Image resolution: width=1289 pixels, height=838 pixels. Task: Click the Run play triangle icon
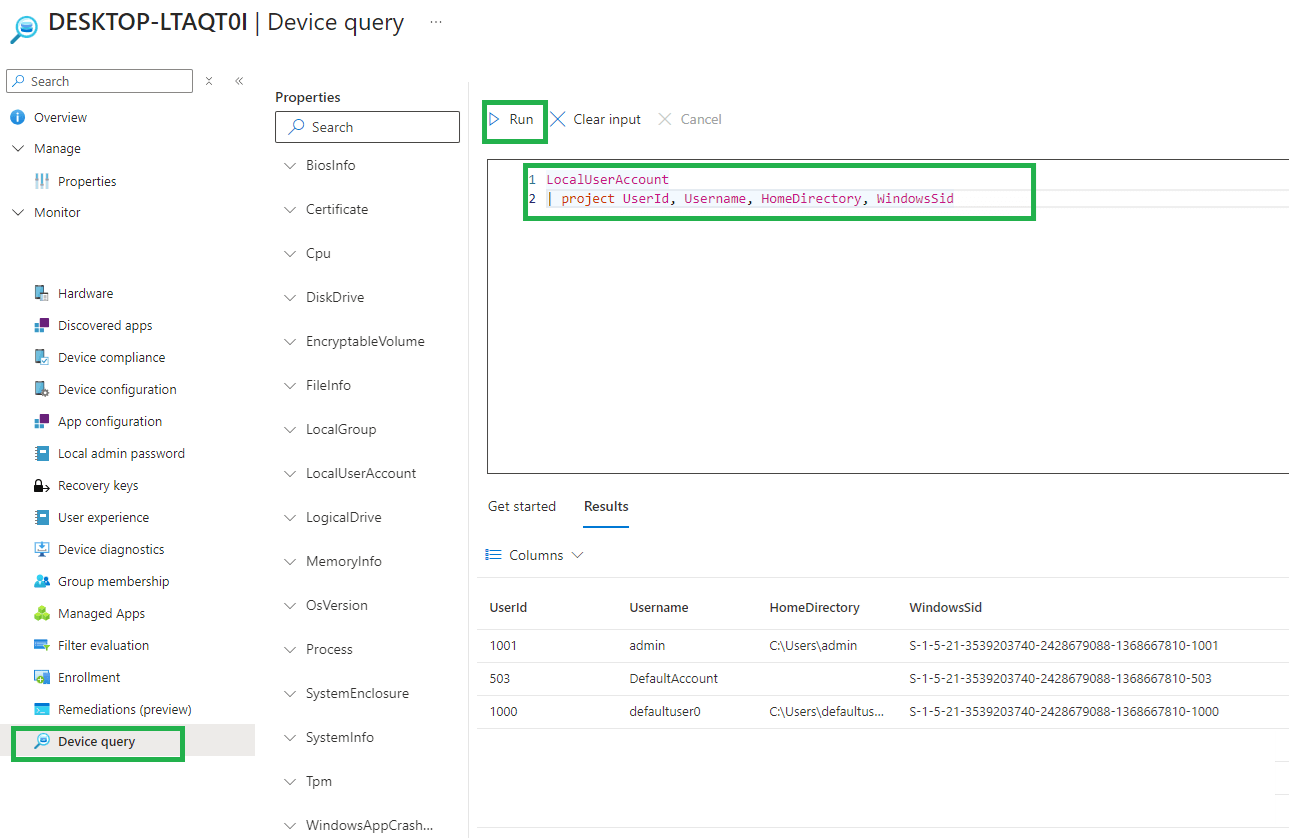[x=495, y=119]
